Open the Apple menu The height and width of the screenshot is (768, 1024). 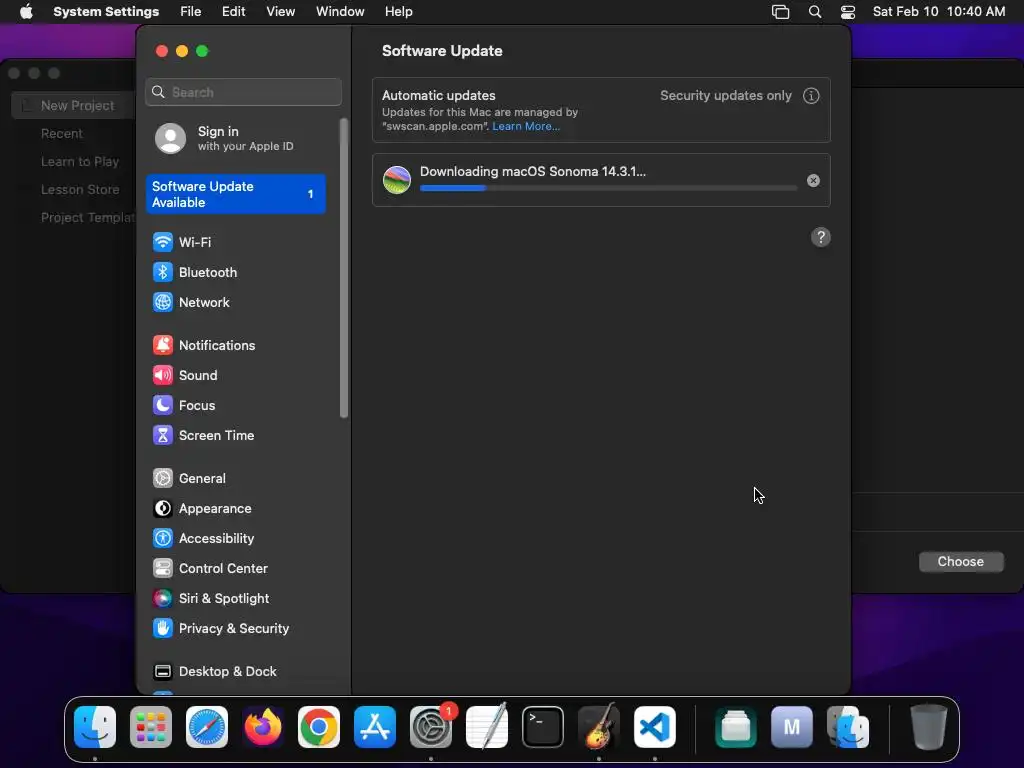point(26,12)
